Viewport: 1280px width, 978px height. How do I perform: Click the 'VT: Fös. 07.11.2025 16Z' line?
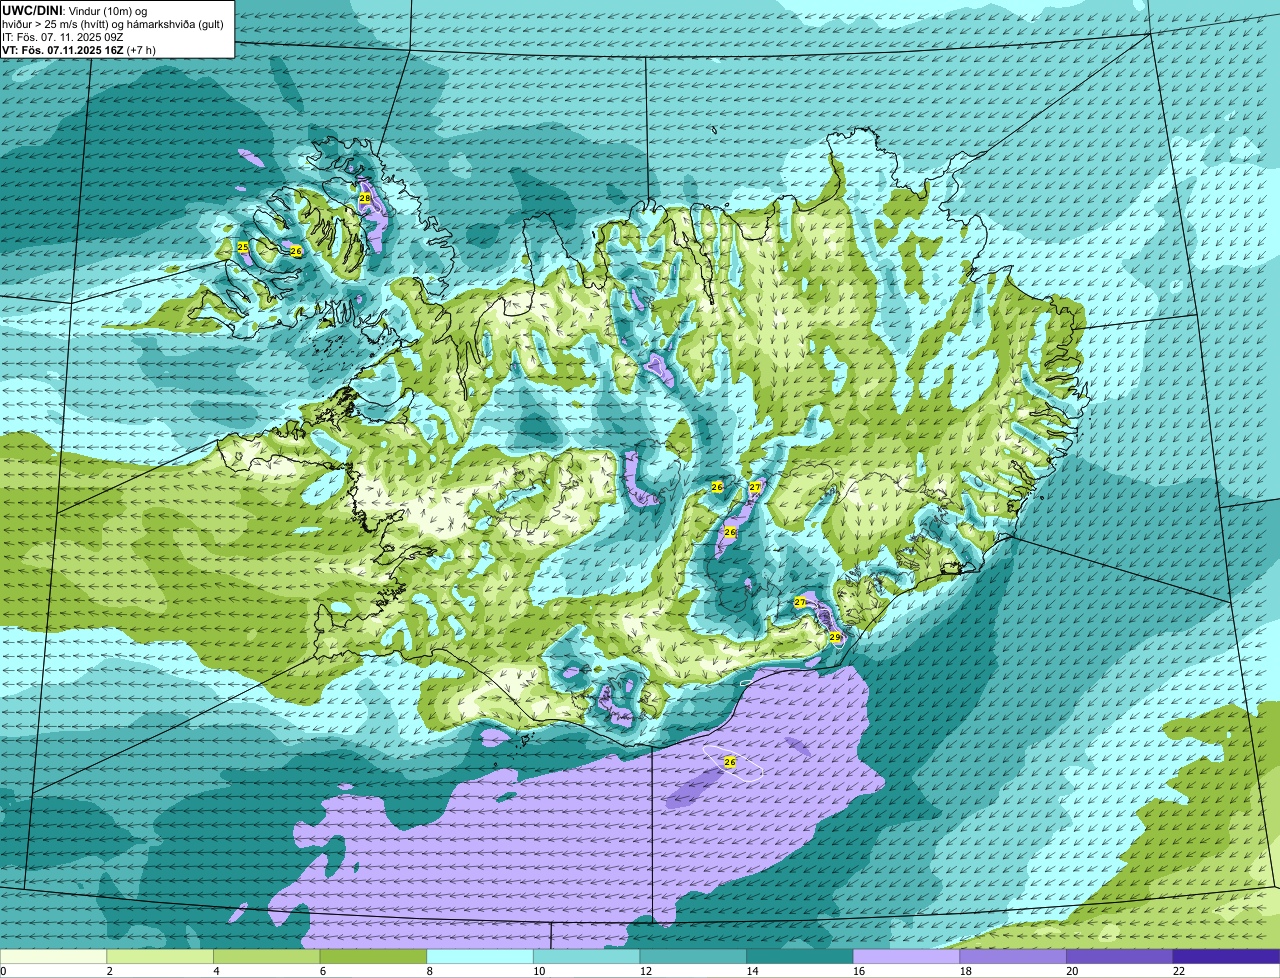(63, 49)
